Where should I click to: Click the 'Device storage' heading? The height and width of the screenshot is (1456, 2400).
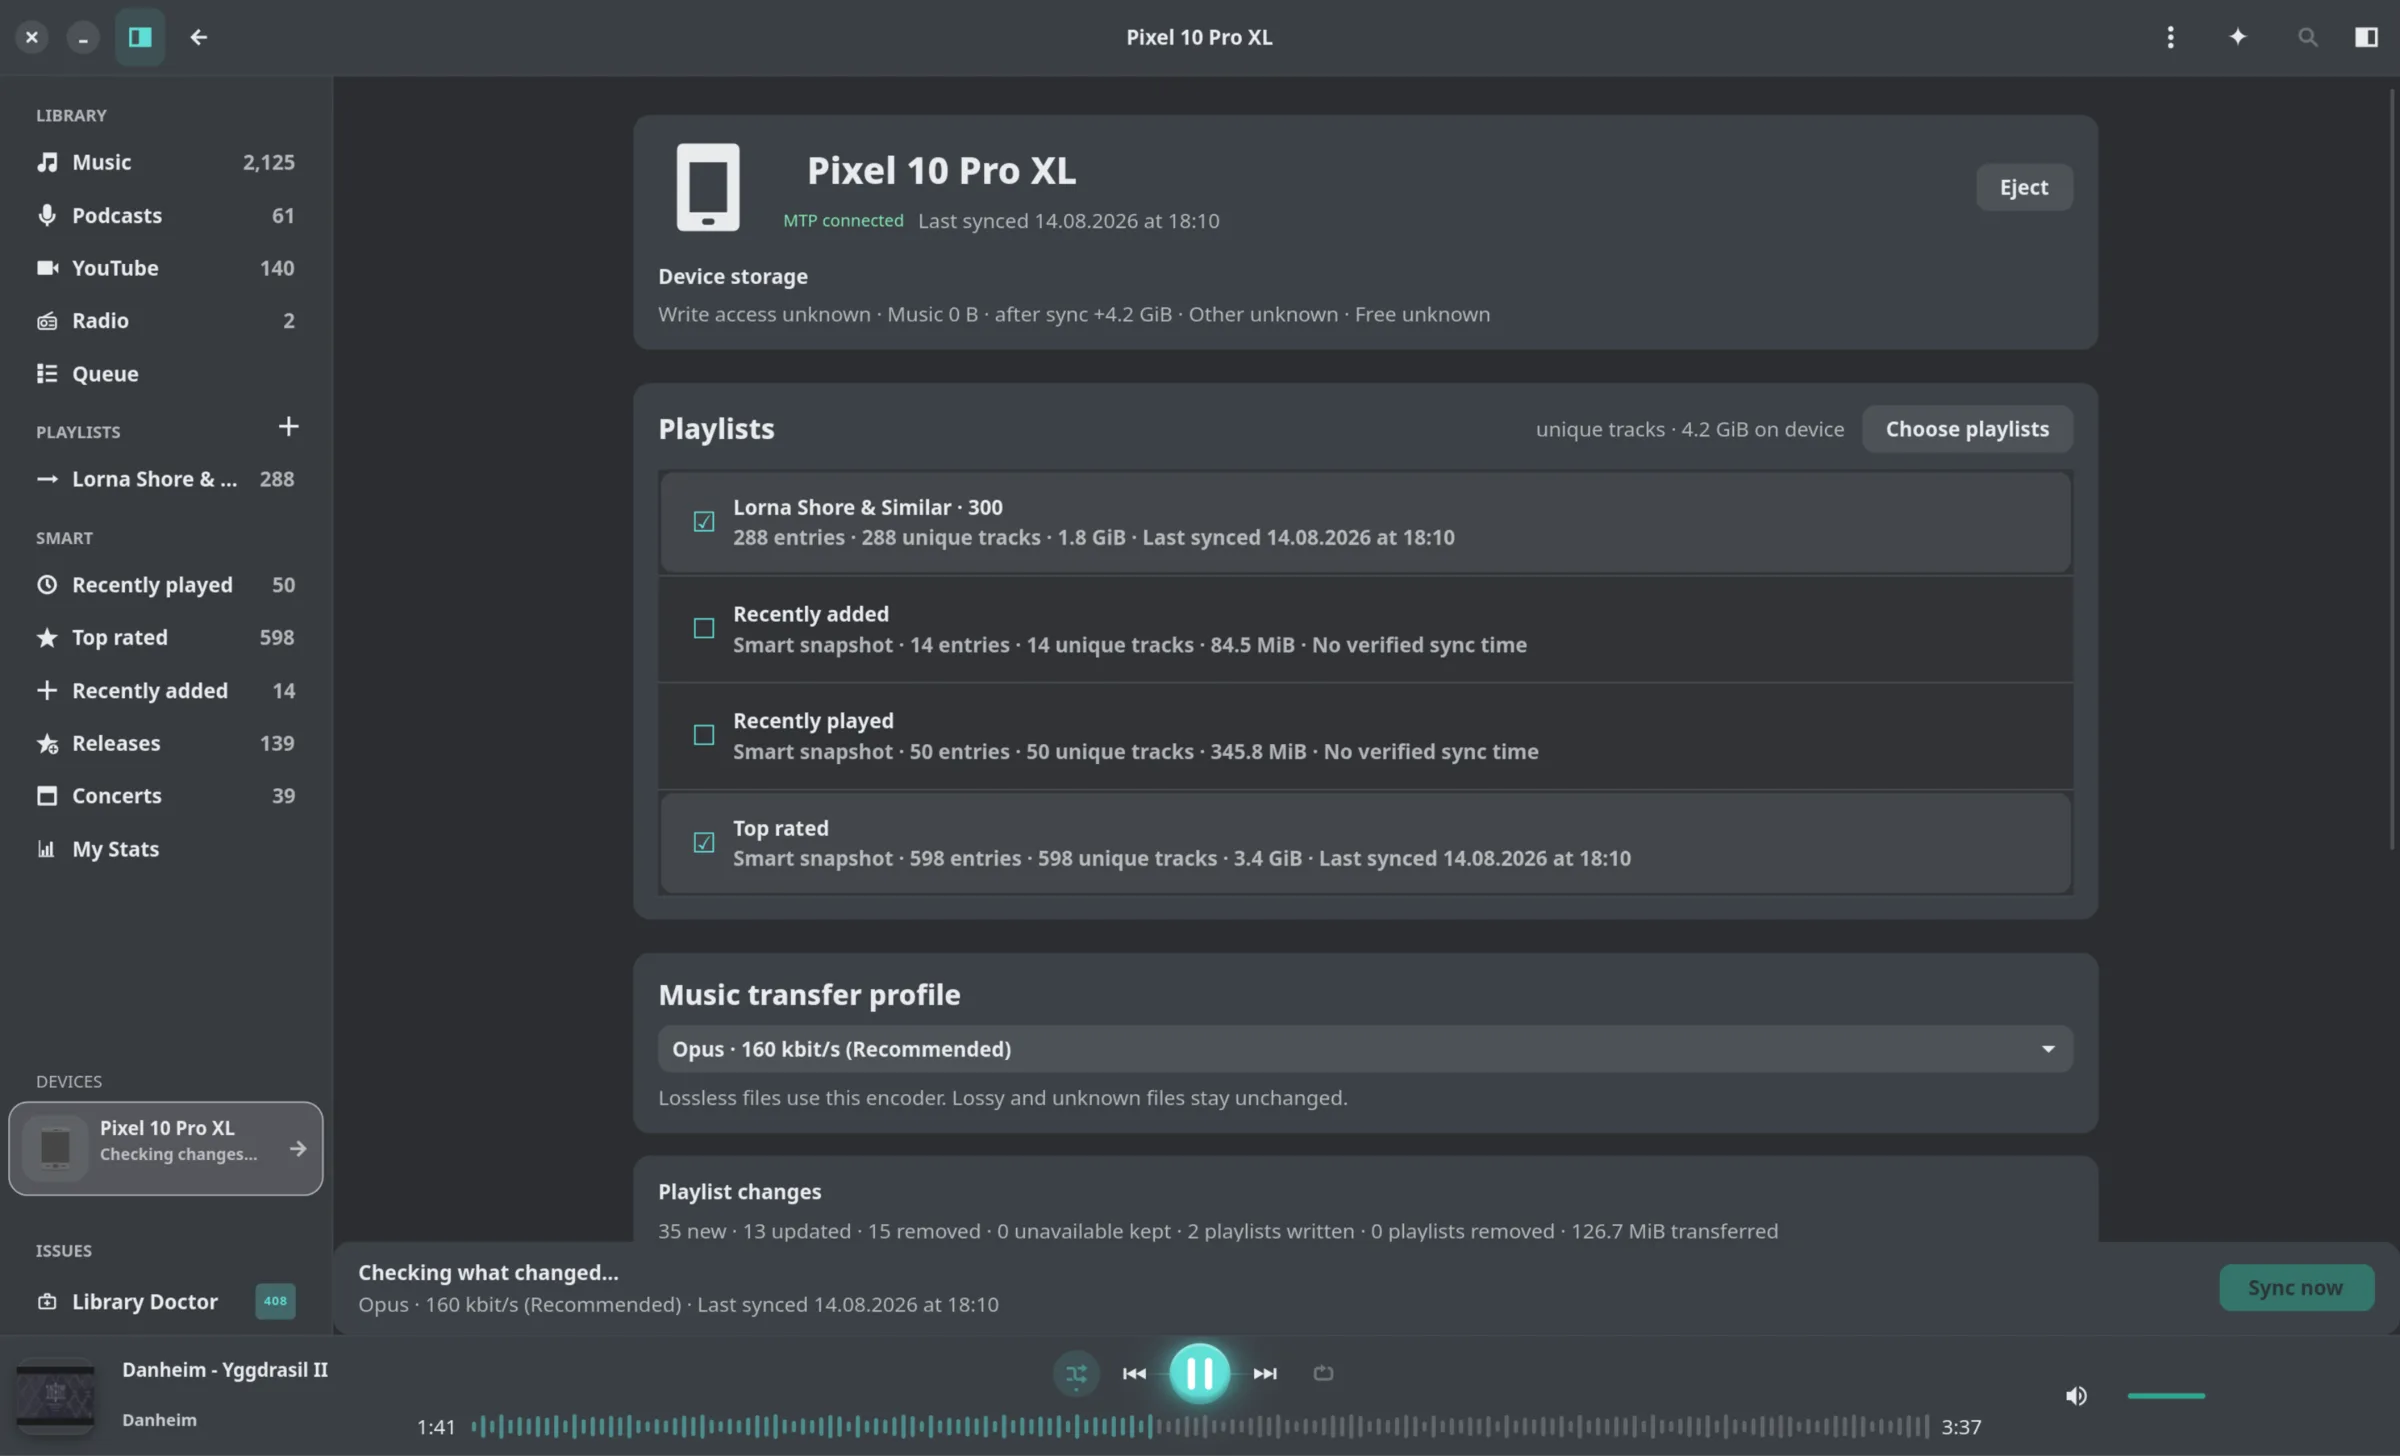(x=732, y=277)
